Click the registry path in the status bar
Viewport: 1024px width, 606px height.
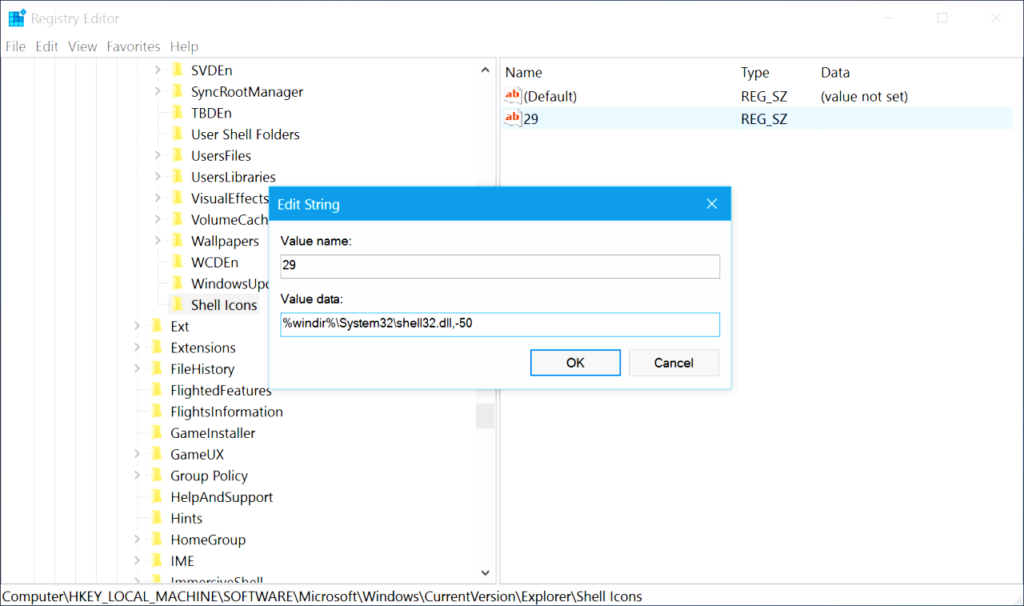322,596
